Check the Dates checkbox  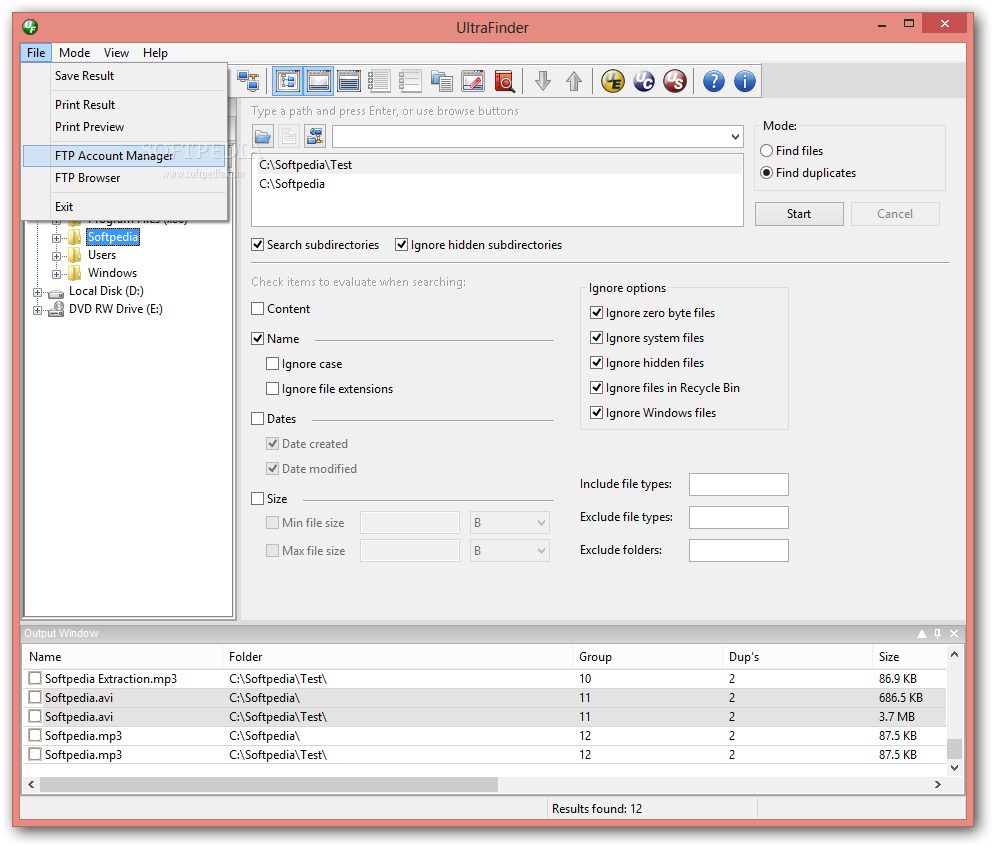point(257,418)
